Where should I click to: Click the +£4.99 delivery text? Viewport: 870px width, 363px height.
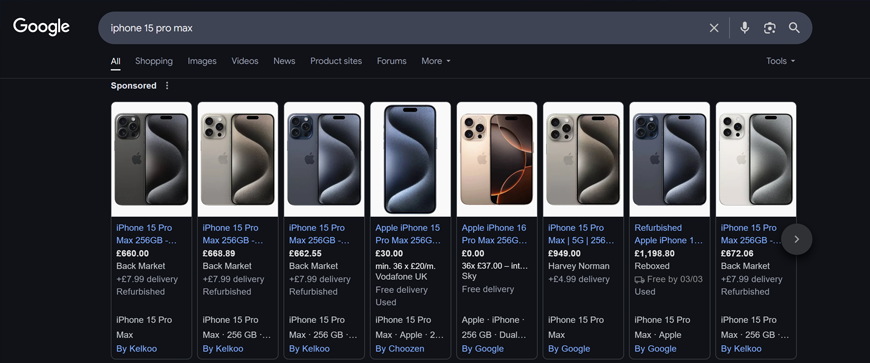(579, 279)
